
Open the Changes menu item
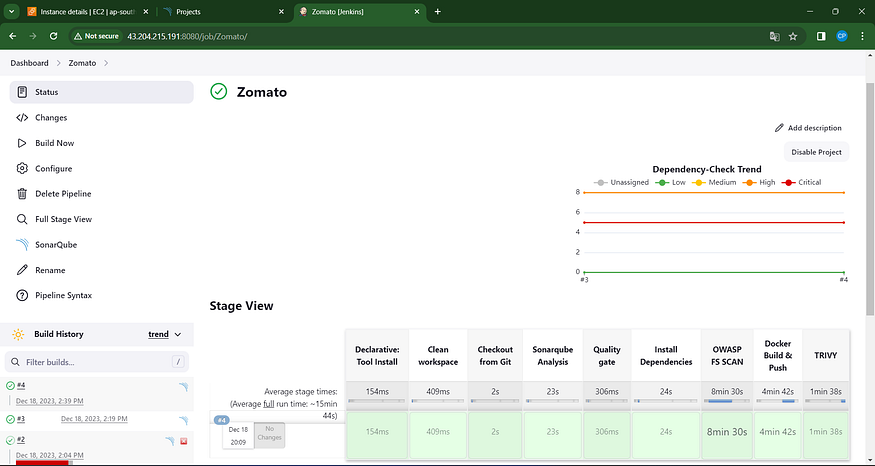coord(102,118)
